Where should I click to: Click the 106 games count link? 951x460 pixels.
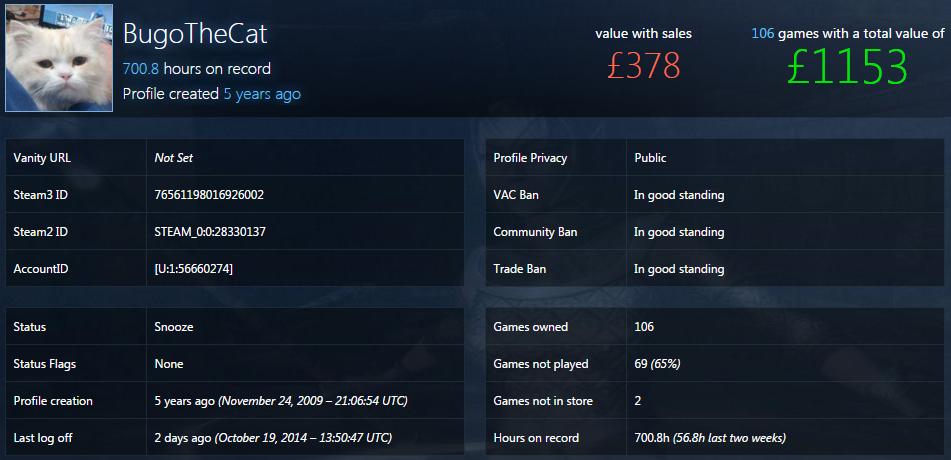pos(762,34)
